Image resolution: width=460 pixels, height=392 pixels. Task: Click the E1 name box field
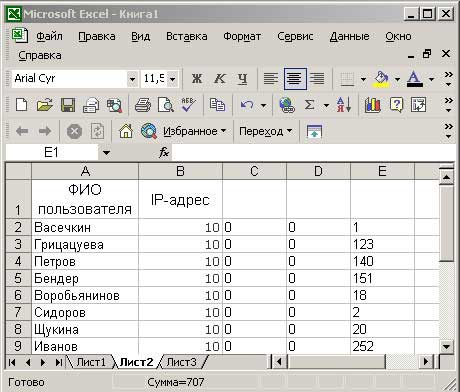point(52,153)
